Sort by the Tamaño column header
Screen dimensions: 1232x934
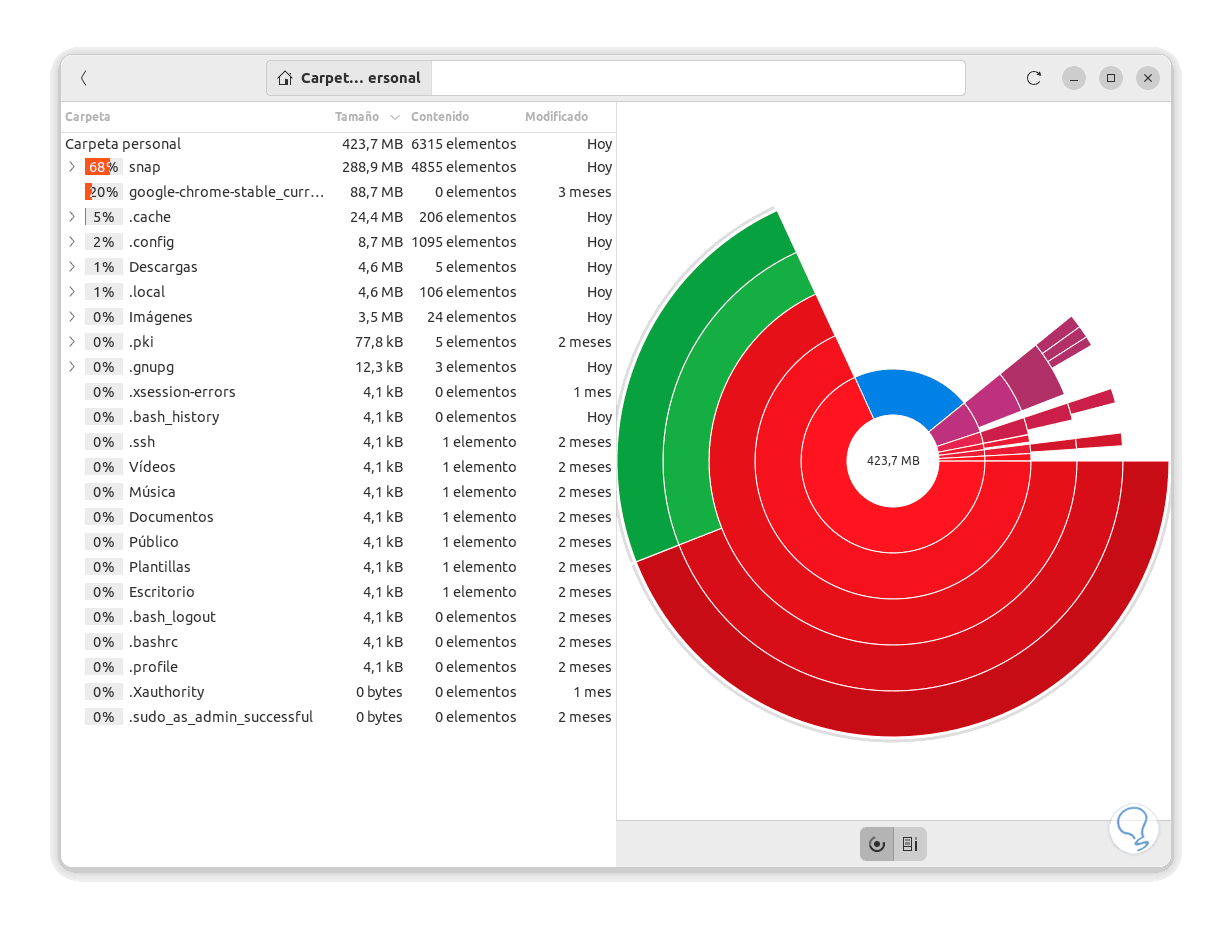pos(357,117)
